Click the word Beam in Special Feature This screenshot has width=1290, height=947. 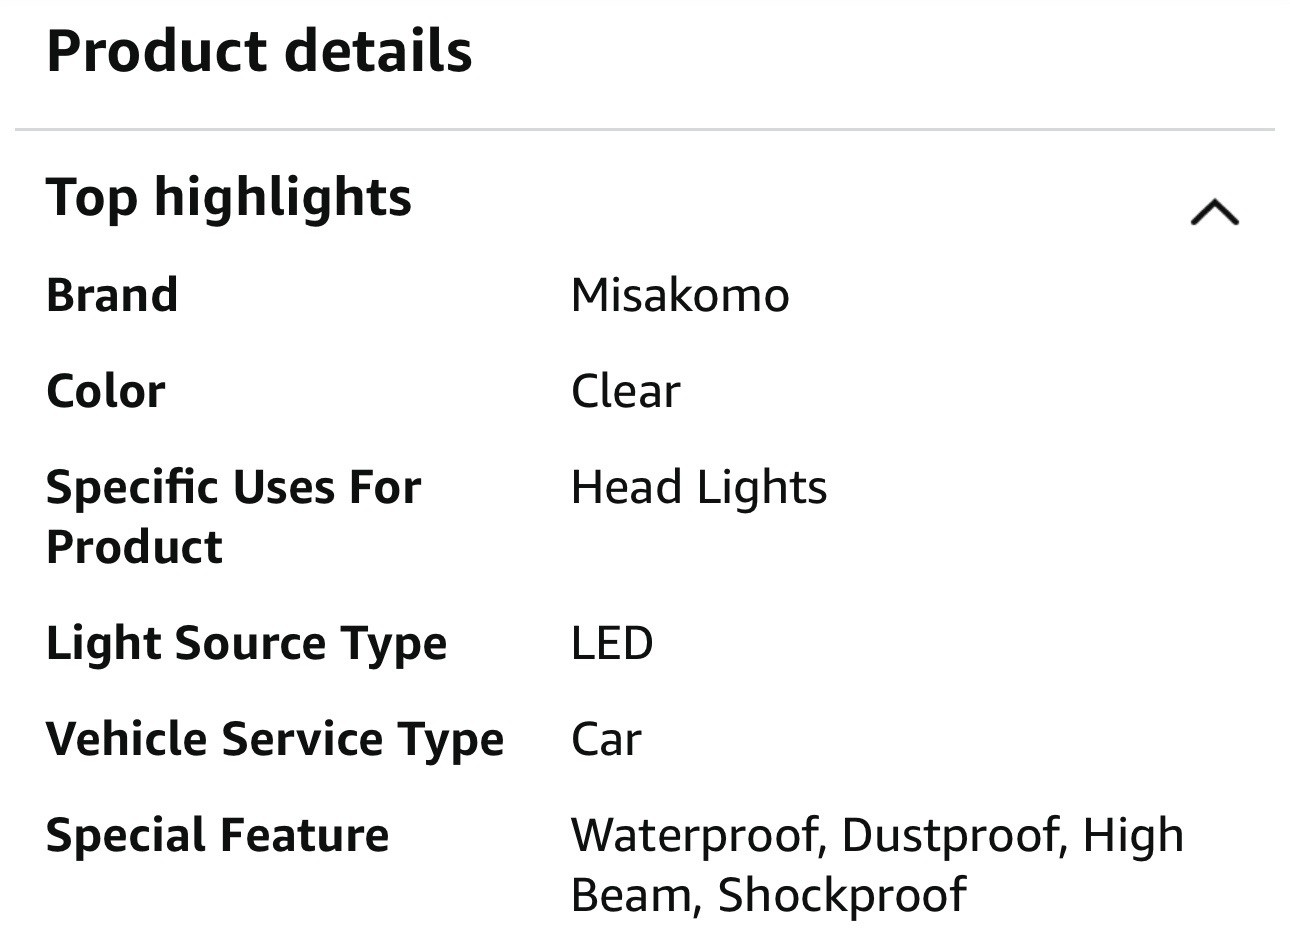pyautogui.click(x=630, y=894)
